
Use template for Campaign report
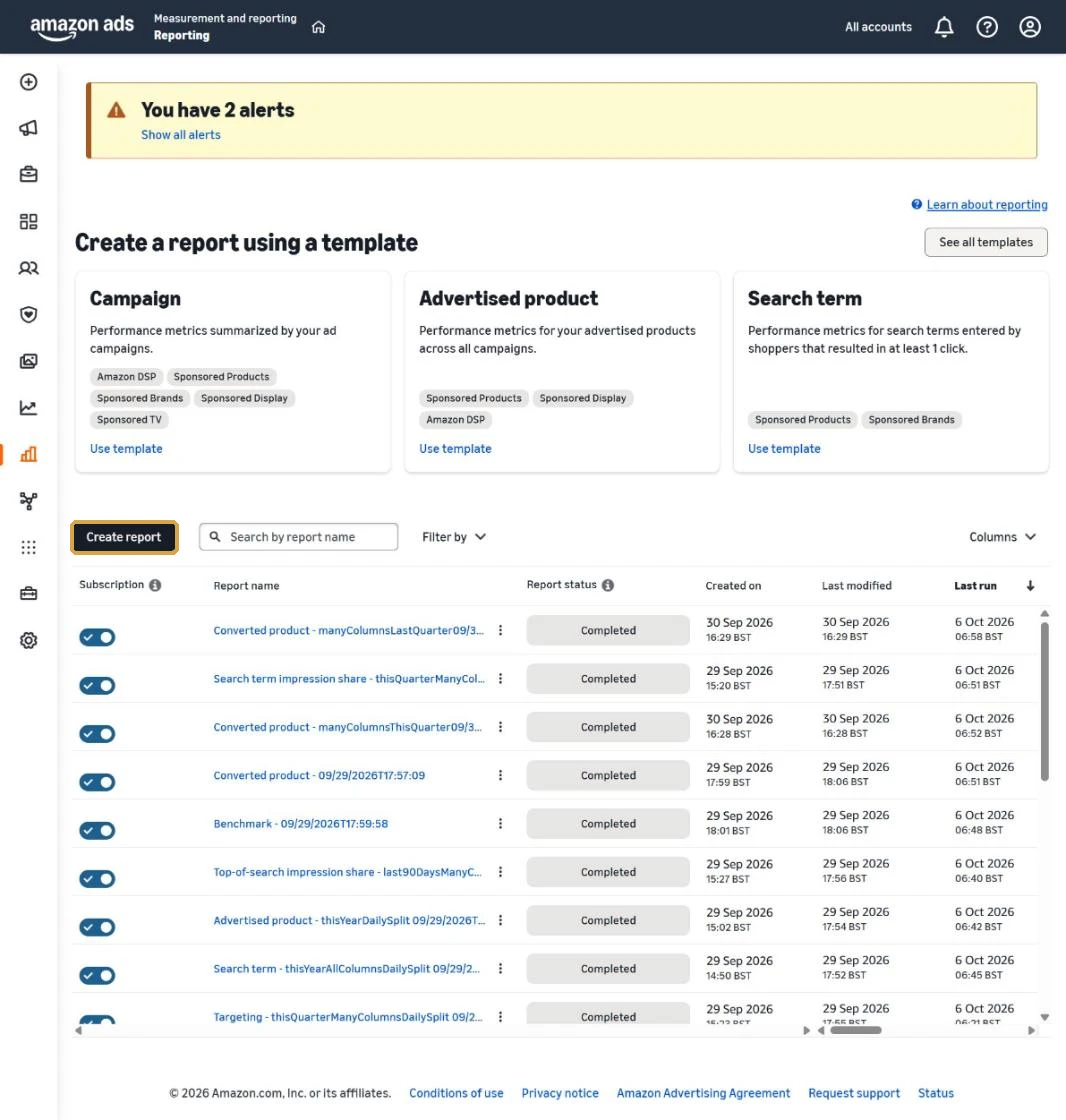(126, 449)
